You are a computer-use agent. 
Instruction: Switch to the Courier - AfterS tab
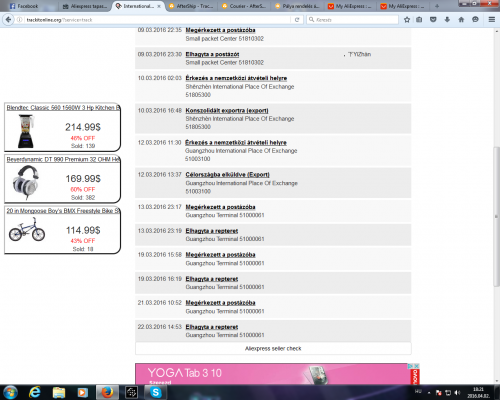click(244, 6)
